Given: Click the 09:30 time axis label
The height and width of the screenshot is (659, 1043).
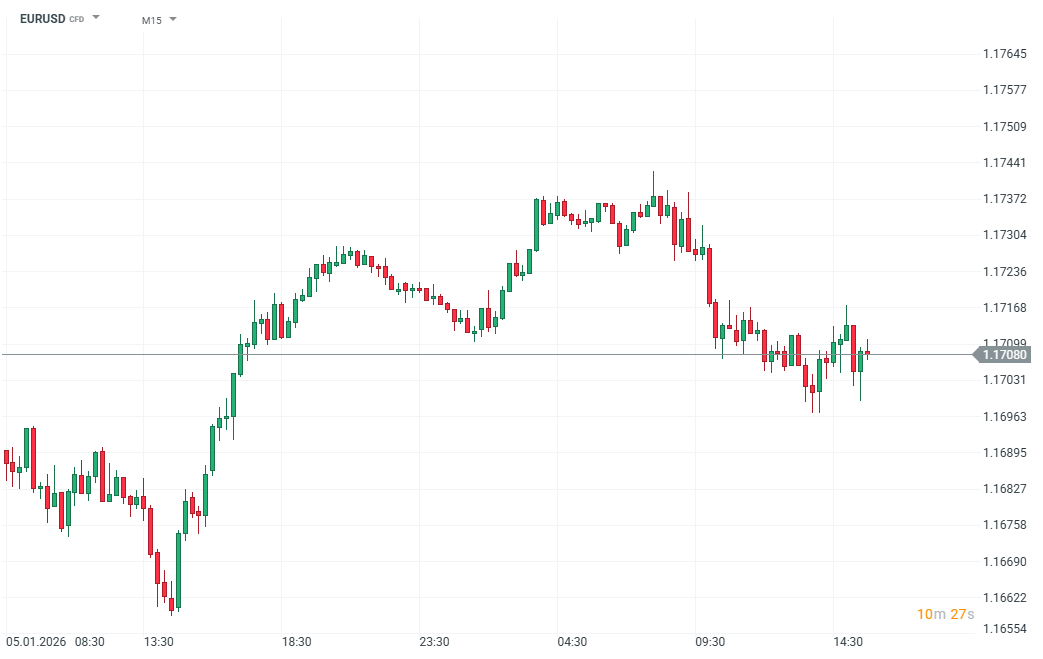Looking at the screenshot, I should [x=710, y=641].
